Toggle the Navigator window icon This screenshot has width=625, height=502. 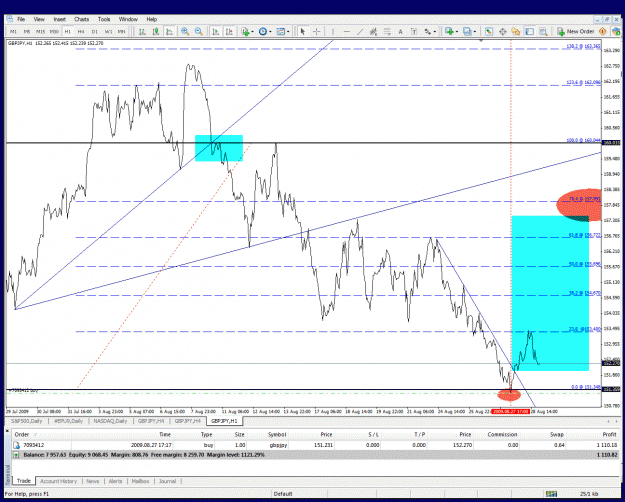[516, 31]
